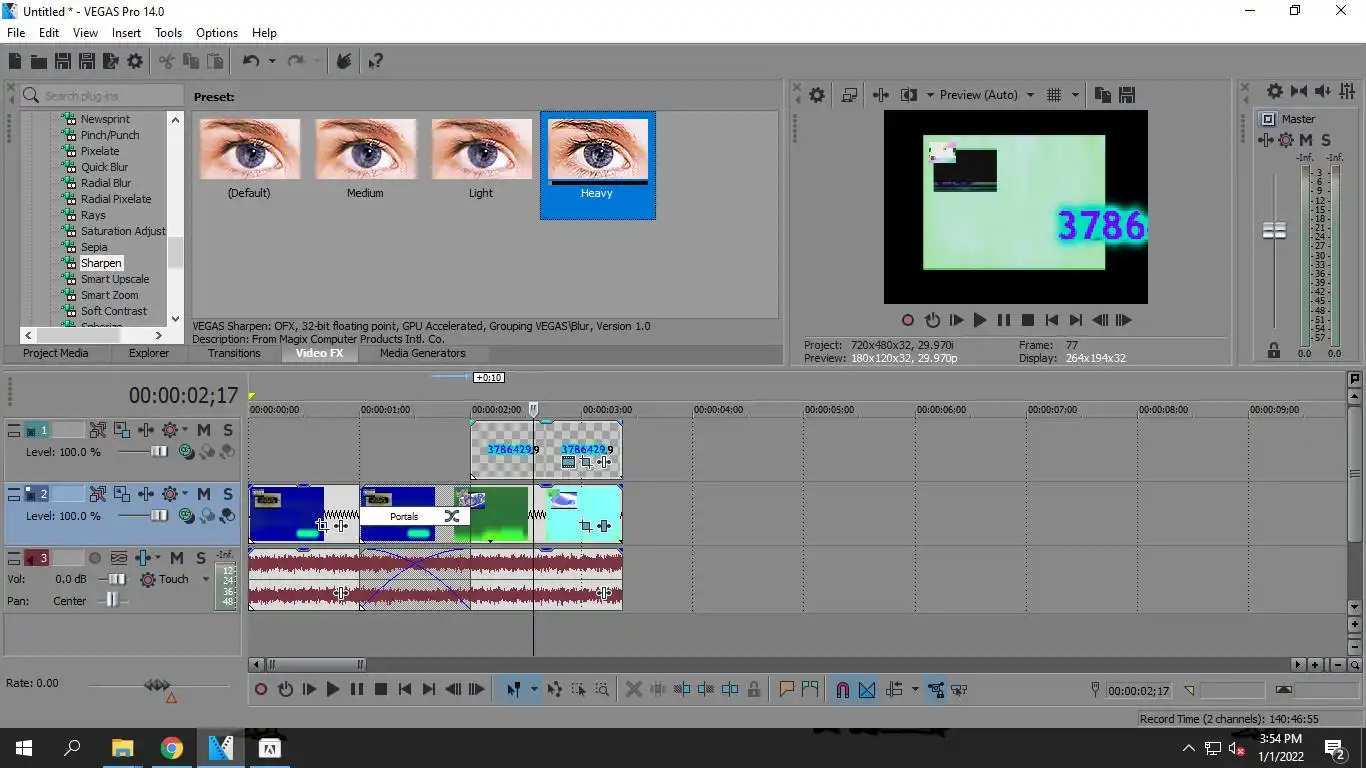
Task: Click the preview on external monitor icon
Action: pos(849,95)
